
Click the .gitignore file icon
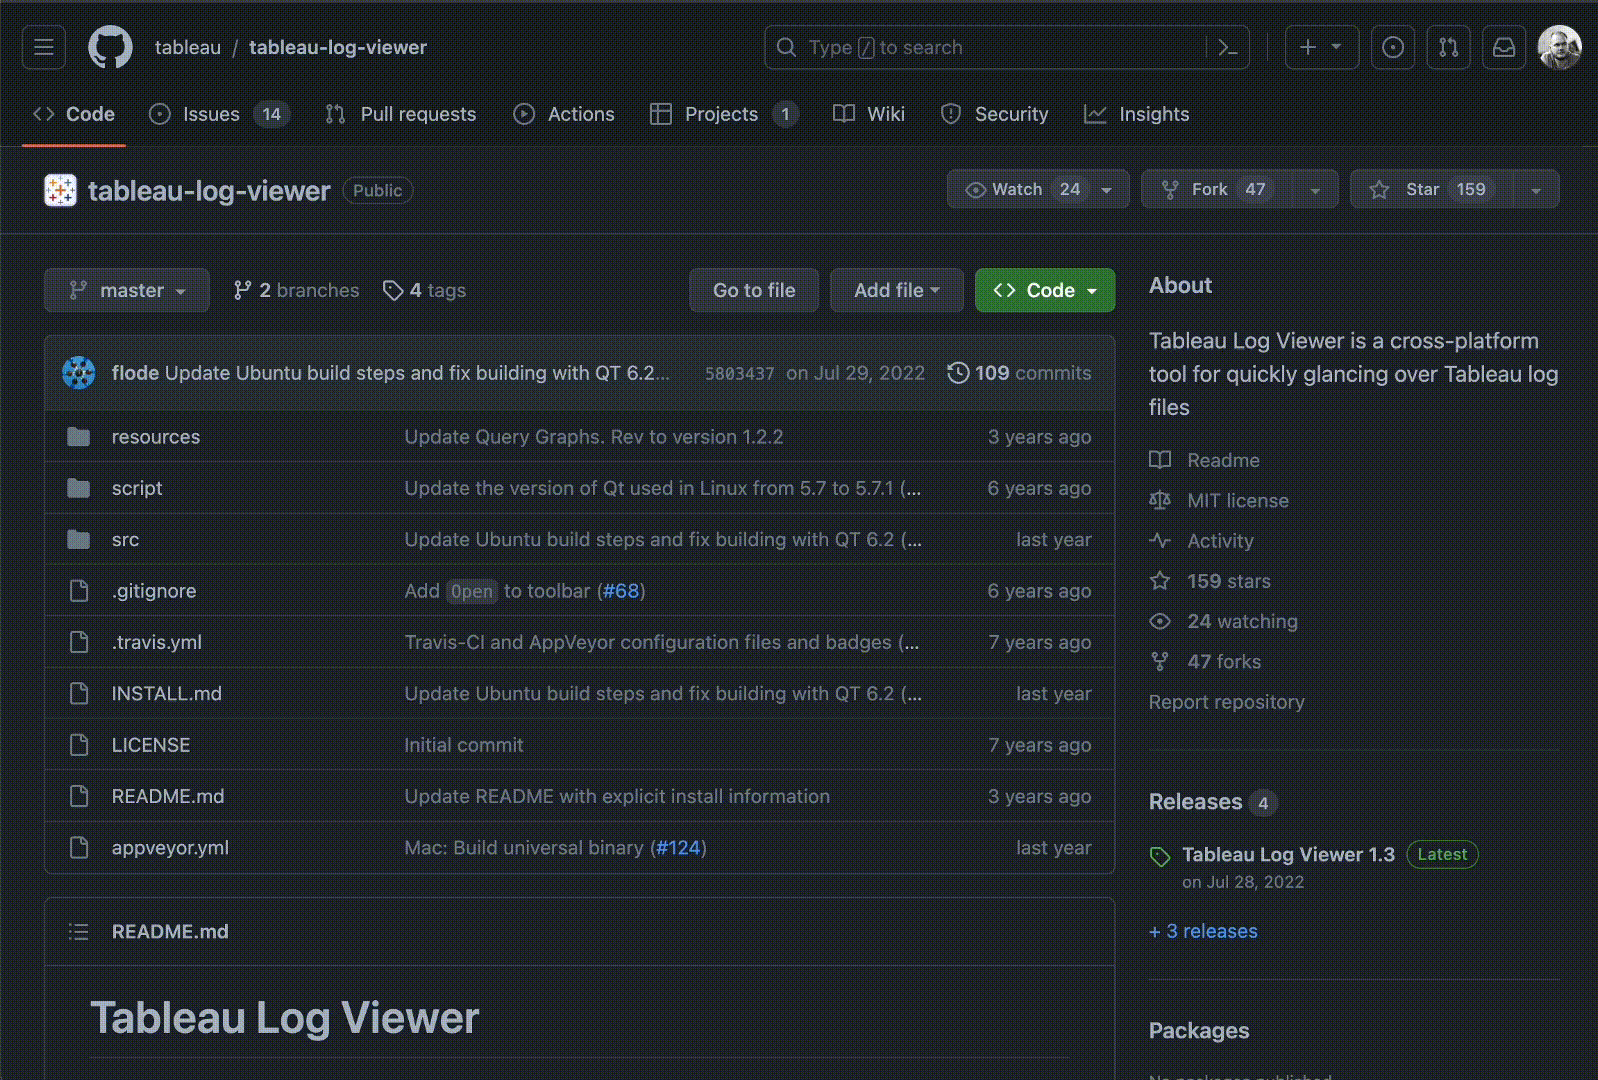(x=79, y=591)
